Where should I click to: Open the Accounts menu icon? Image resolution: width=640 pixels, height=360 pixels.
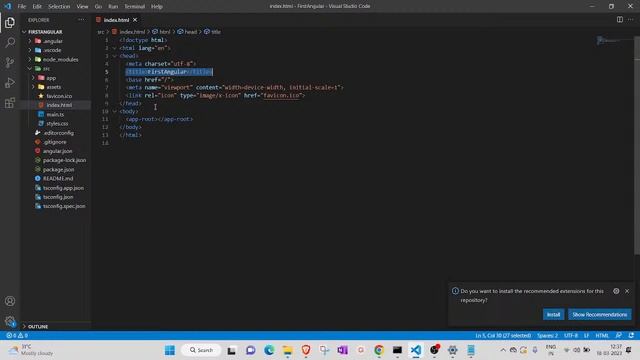10,301
